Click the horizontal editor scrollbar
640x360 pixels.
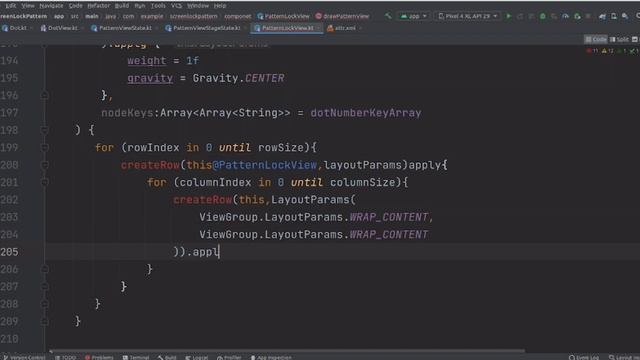click(x=288, y=350)
